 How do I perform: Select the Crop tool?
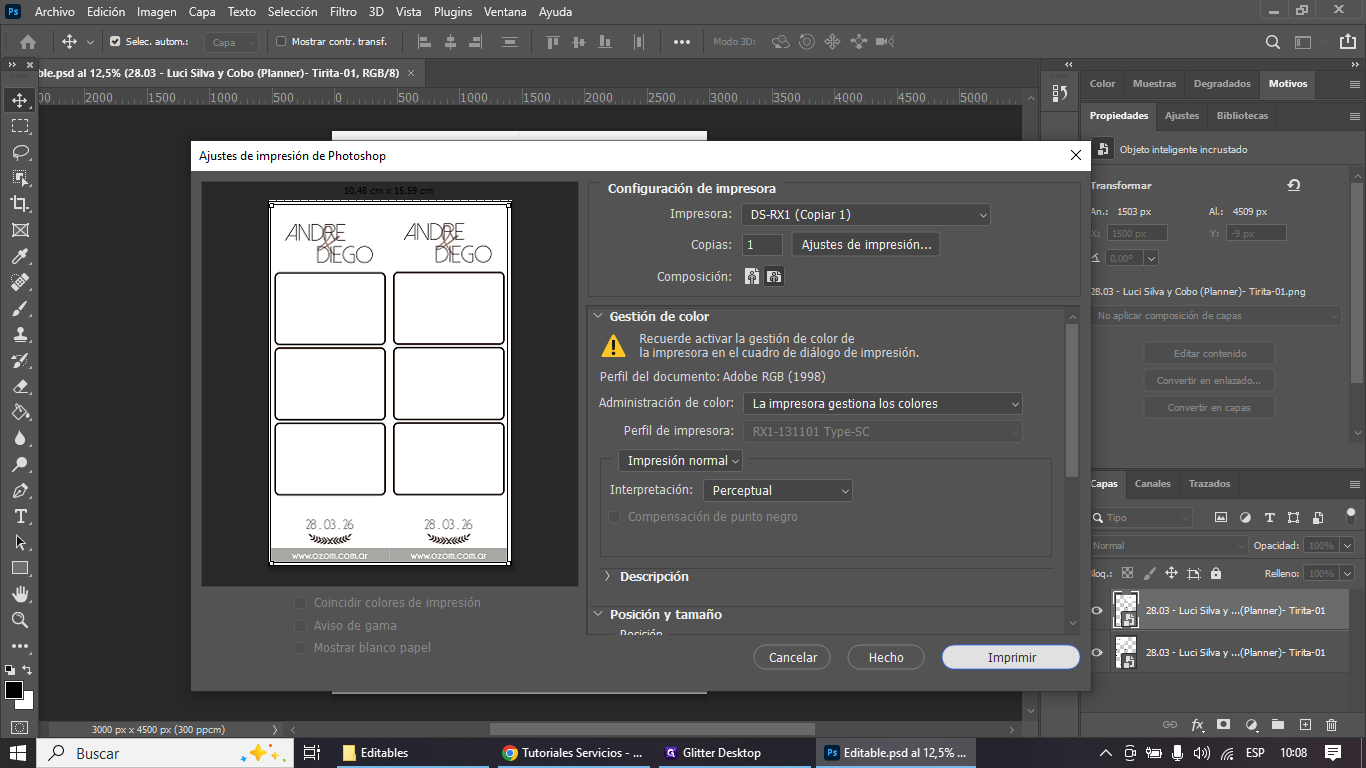19,204
